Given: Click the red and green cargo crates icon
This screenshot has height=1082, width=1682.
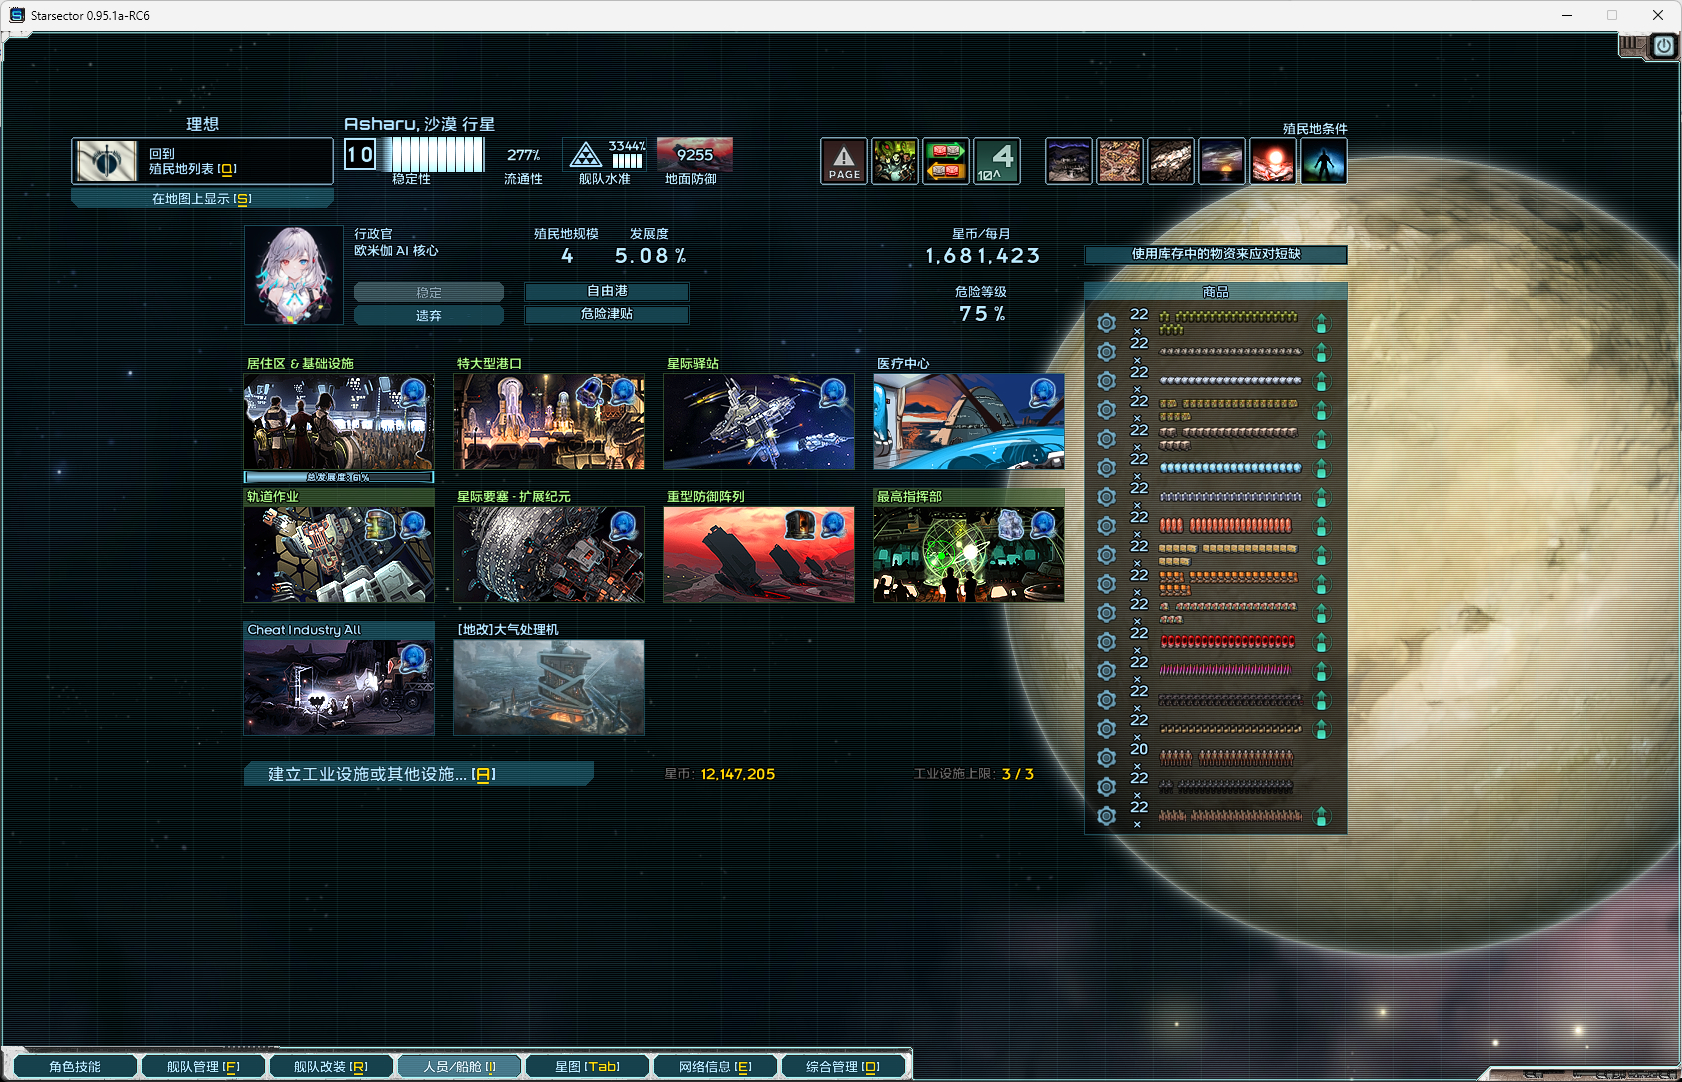Looking at the screenshot, I should 945,161.
